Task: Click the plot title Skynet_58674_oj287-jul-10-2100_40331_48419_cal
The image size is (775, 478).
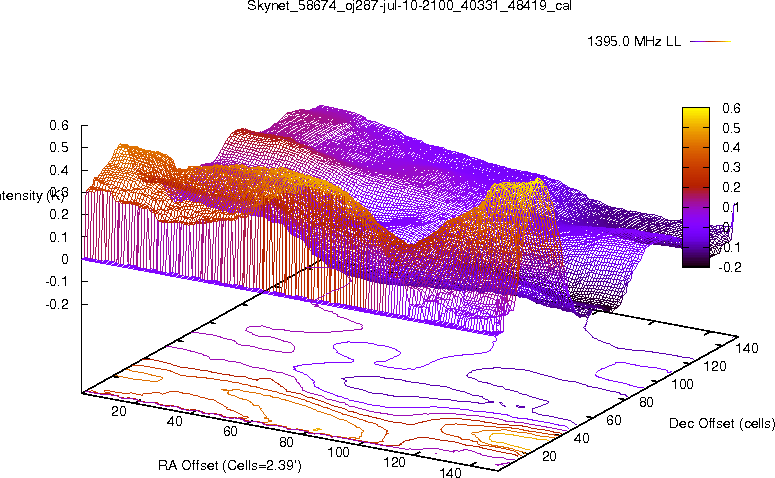Action: click(409, 6)
